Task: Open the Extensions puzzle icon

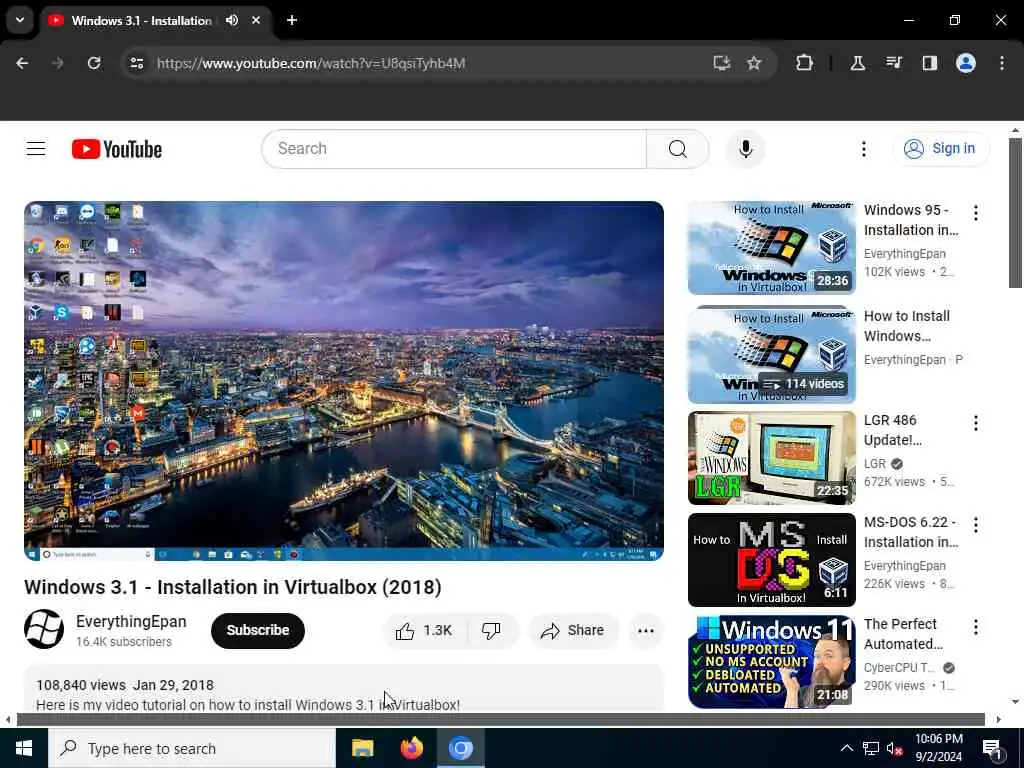Action: click(805, 63)
